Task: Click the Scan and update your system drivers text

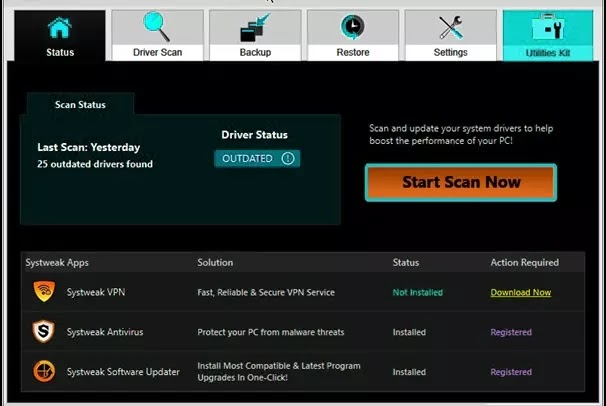Action: (461, 134)
